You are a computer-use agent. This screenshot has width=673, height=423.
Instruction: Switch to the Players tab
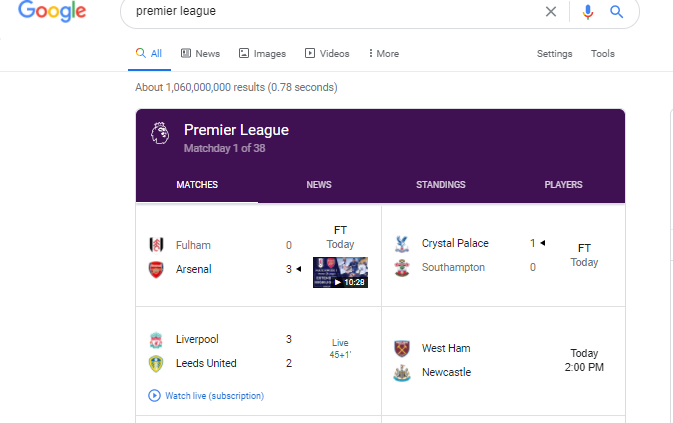click(x=563, y=185)
